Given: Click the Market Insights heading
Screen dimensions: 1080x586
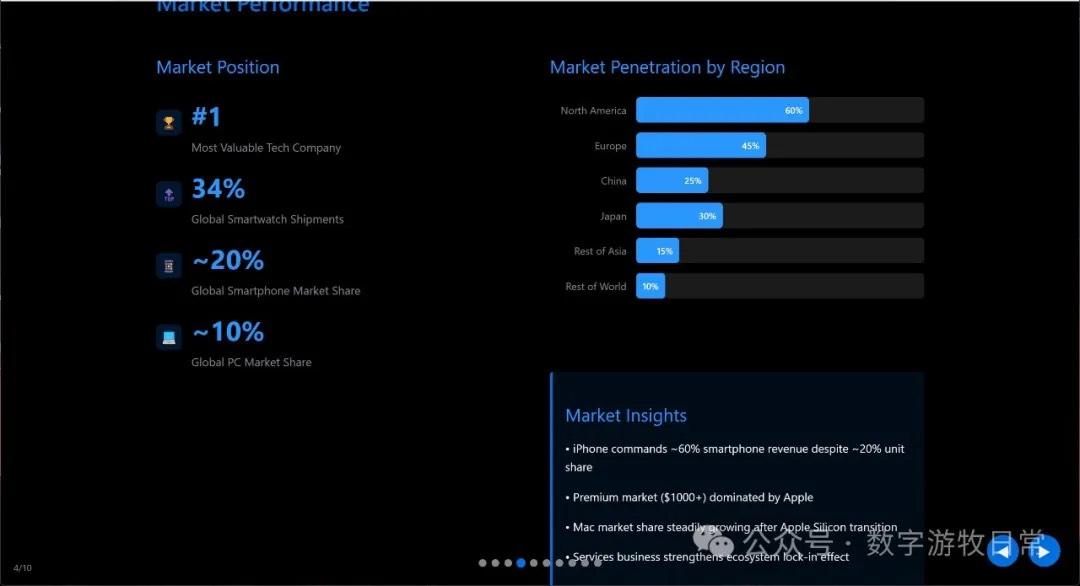Looking at the screenshot, I should point(626,416).
